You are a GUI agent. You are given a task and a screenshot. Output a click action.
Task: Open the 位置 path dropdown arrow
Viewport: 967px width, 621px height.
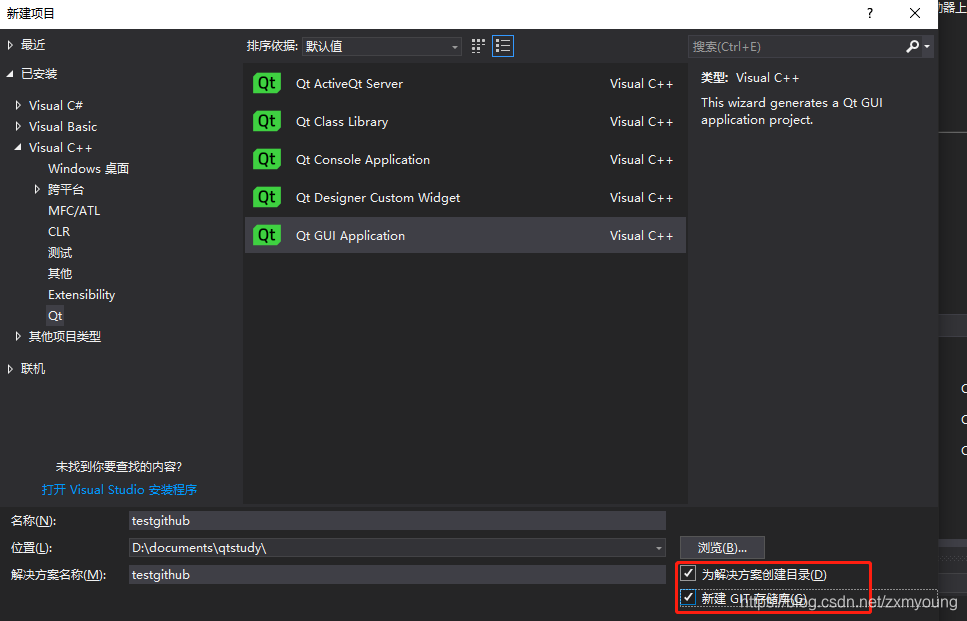(x=657, y=547)
